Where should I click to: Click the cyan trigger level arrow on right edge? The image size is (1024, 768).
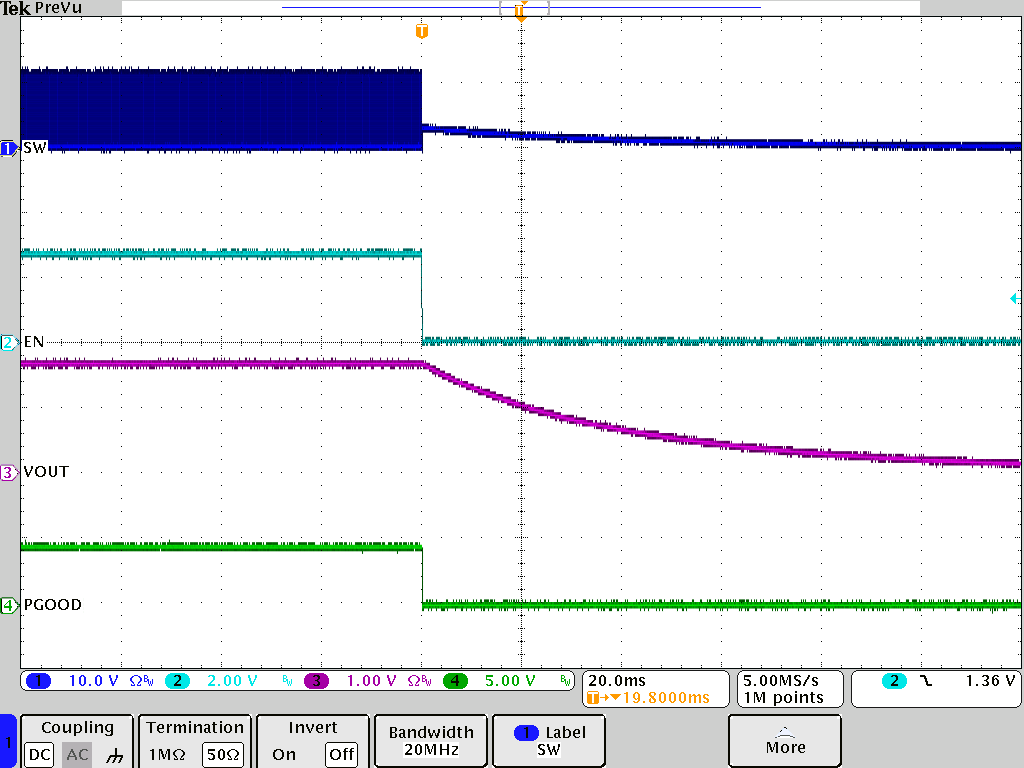pyautogui.click(x=1015, y=298)
